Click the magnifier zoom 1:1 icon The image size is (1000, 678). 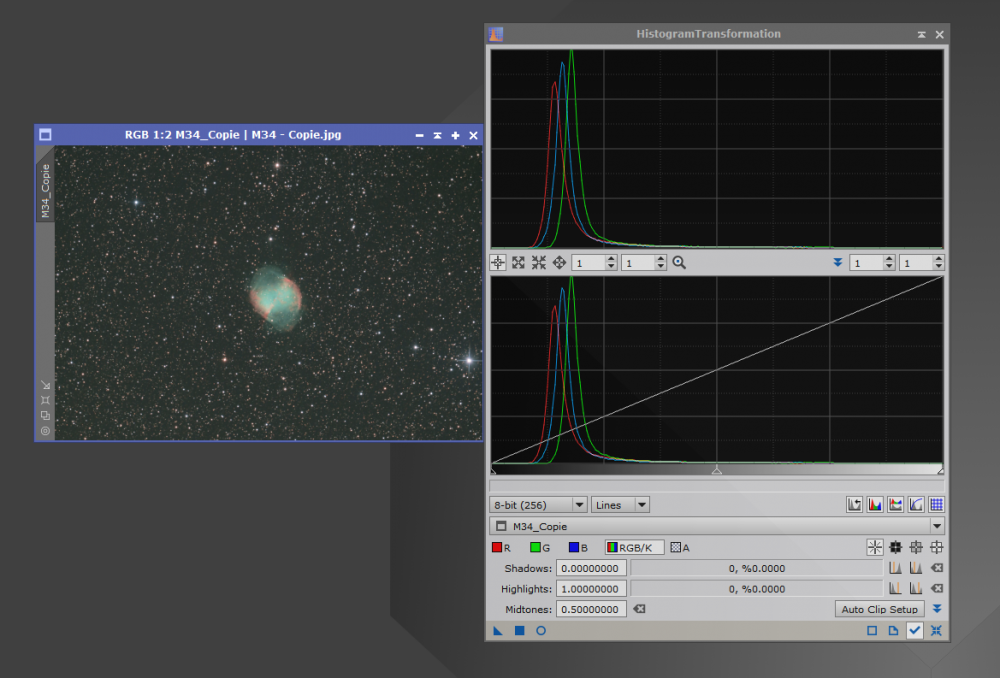[x=679, y=263]
